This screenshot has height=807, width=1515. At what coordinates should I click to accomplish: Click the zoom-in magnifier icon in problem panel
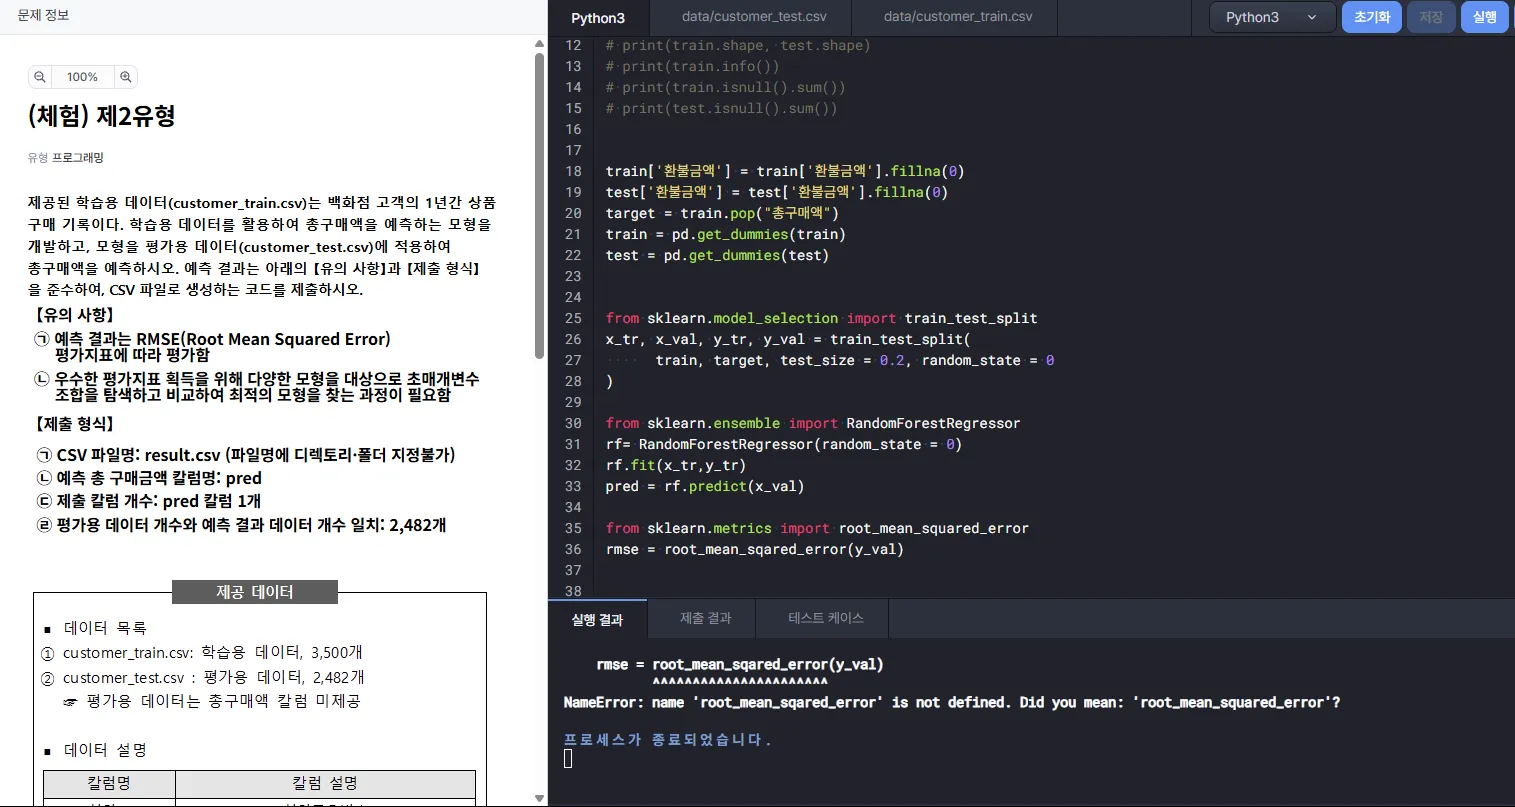[x=124, y=77]
